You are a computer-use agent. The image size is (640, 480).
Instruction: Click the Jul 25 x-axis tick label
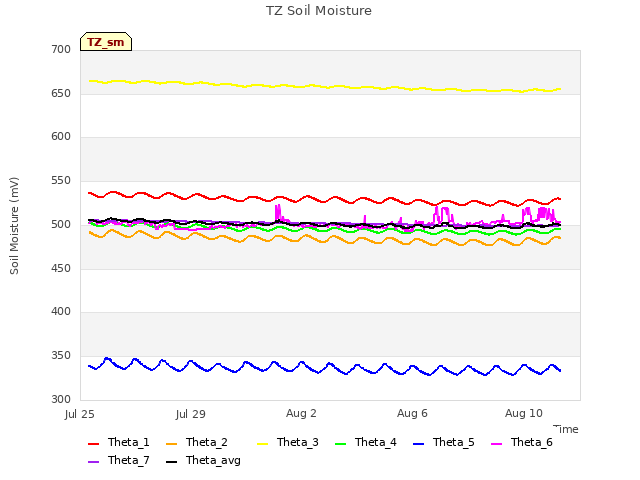click(80, 414)
